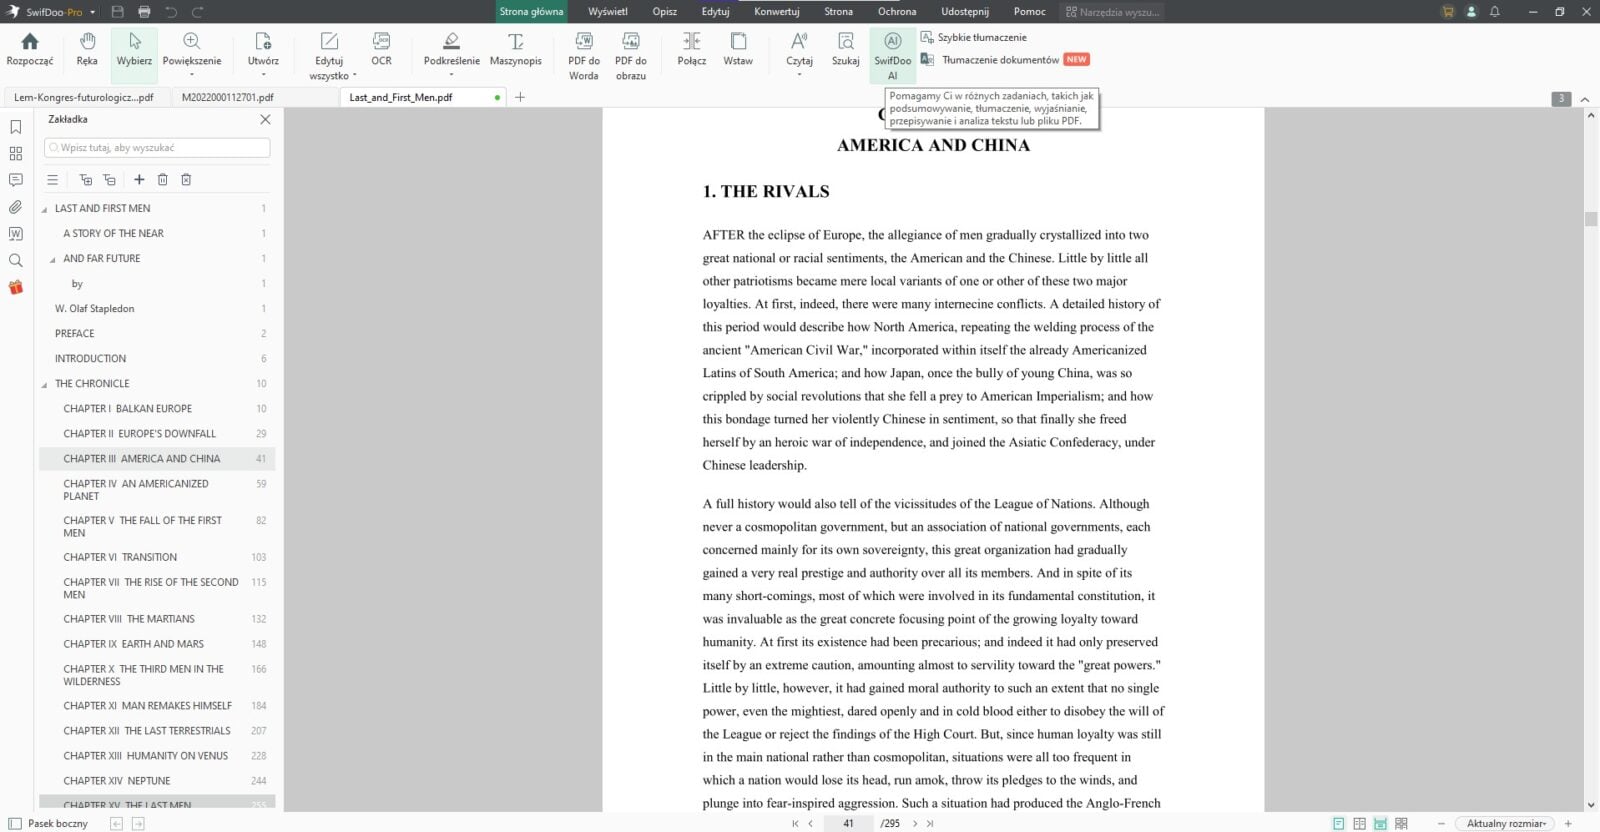Click PDF do Worda converter icon
1600x832 pixels.
pos(584,56)
